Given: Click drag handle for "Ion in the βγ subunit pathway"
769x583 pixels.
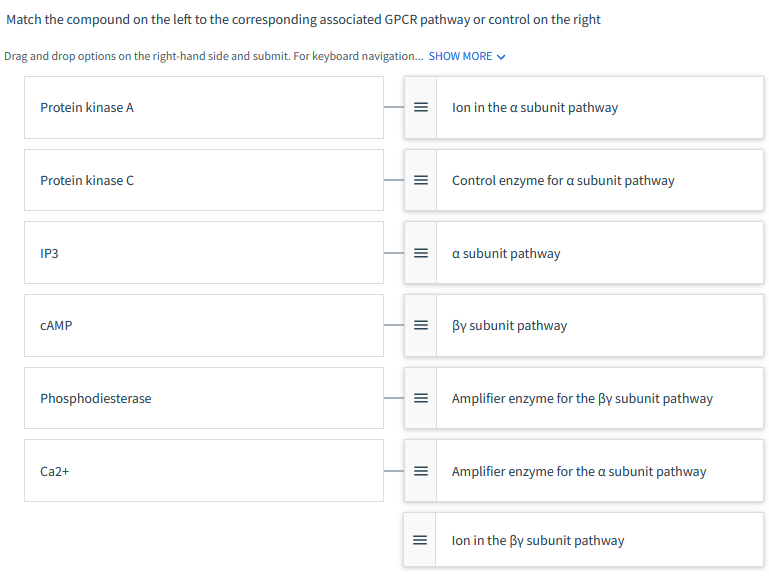Looking at the screenshot, I should pyautogui.click(x=421, y=541).
